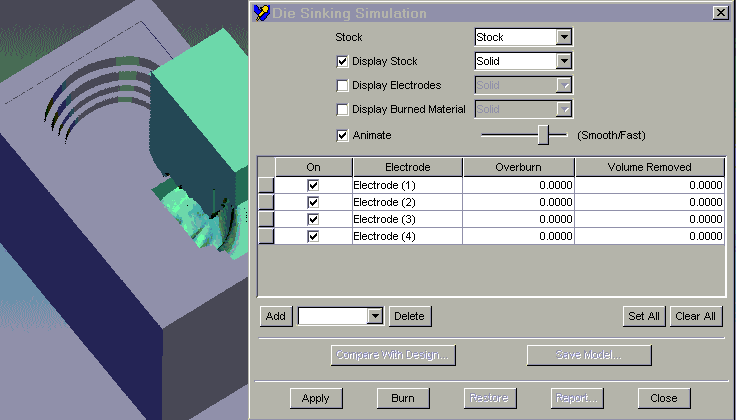The height and width of the screenshot is (420, 736).
Task: Click the Smooth/Fast animation speed slider
Action: click(543, 135)
